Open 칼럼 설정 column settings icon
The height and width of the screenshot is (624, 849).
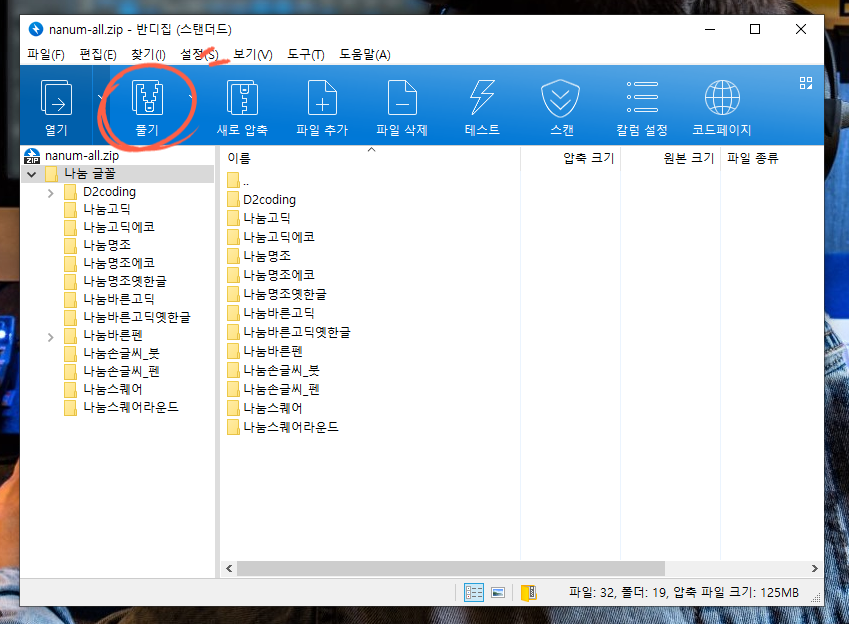point(642,97)
